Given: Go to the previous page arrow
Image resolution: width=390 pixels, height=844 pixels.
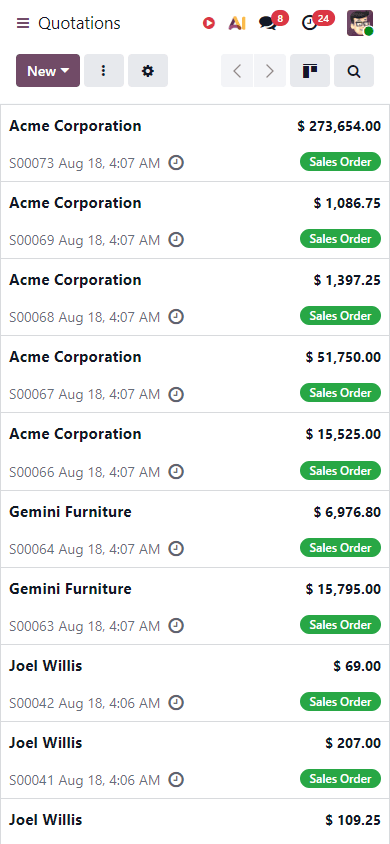Looking at the screenshot, I should [x=237, y=71].
